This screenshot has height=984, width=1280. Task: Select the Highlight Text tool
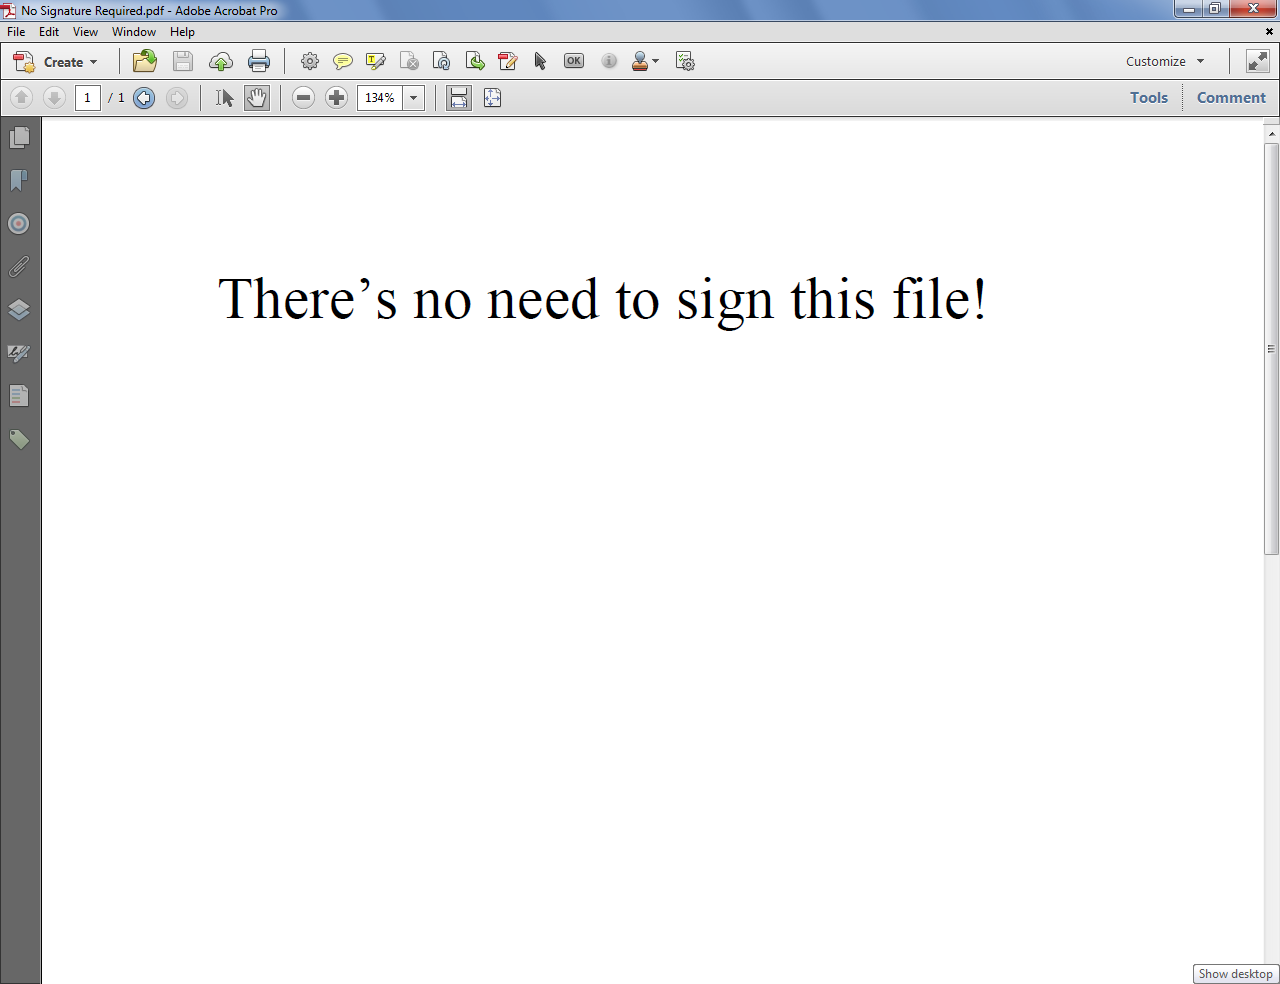point(375,61)
